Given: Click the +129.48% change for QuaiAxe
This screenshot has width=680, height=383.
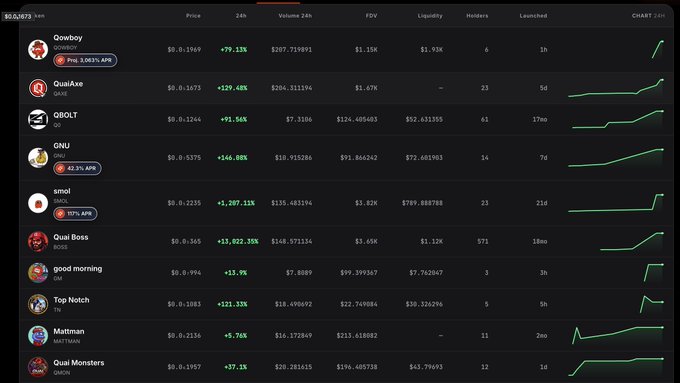Looking at the screenshot, I should pos(232,88).
